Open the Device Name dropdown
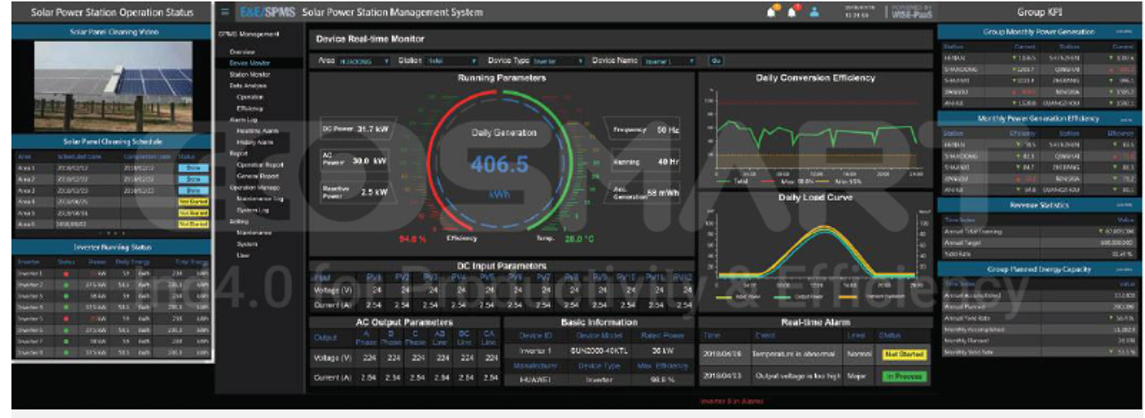Image resolution: width=1145 pixels, height=418 pixels. pos(672,61)
